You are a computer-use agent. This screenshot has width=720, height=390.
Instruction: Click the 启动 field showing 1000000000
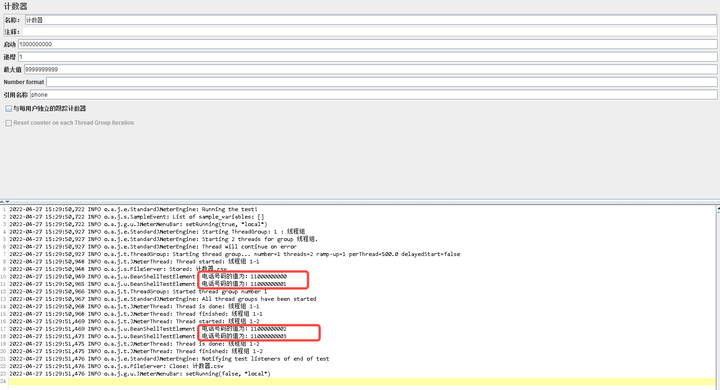[x=367, y=45]
